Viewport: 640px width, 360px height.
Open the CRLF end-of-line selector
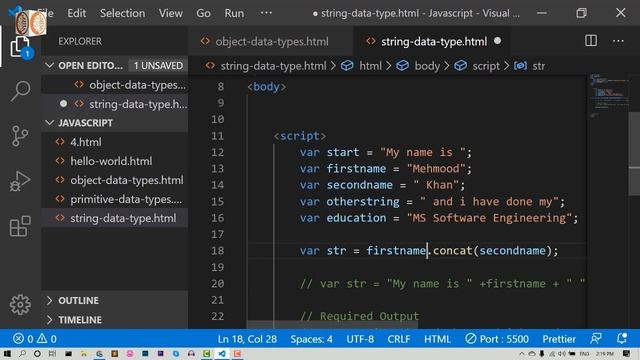pyautogui.click(x=399, y=339)
